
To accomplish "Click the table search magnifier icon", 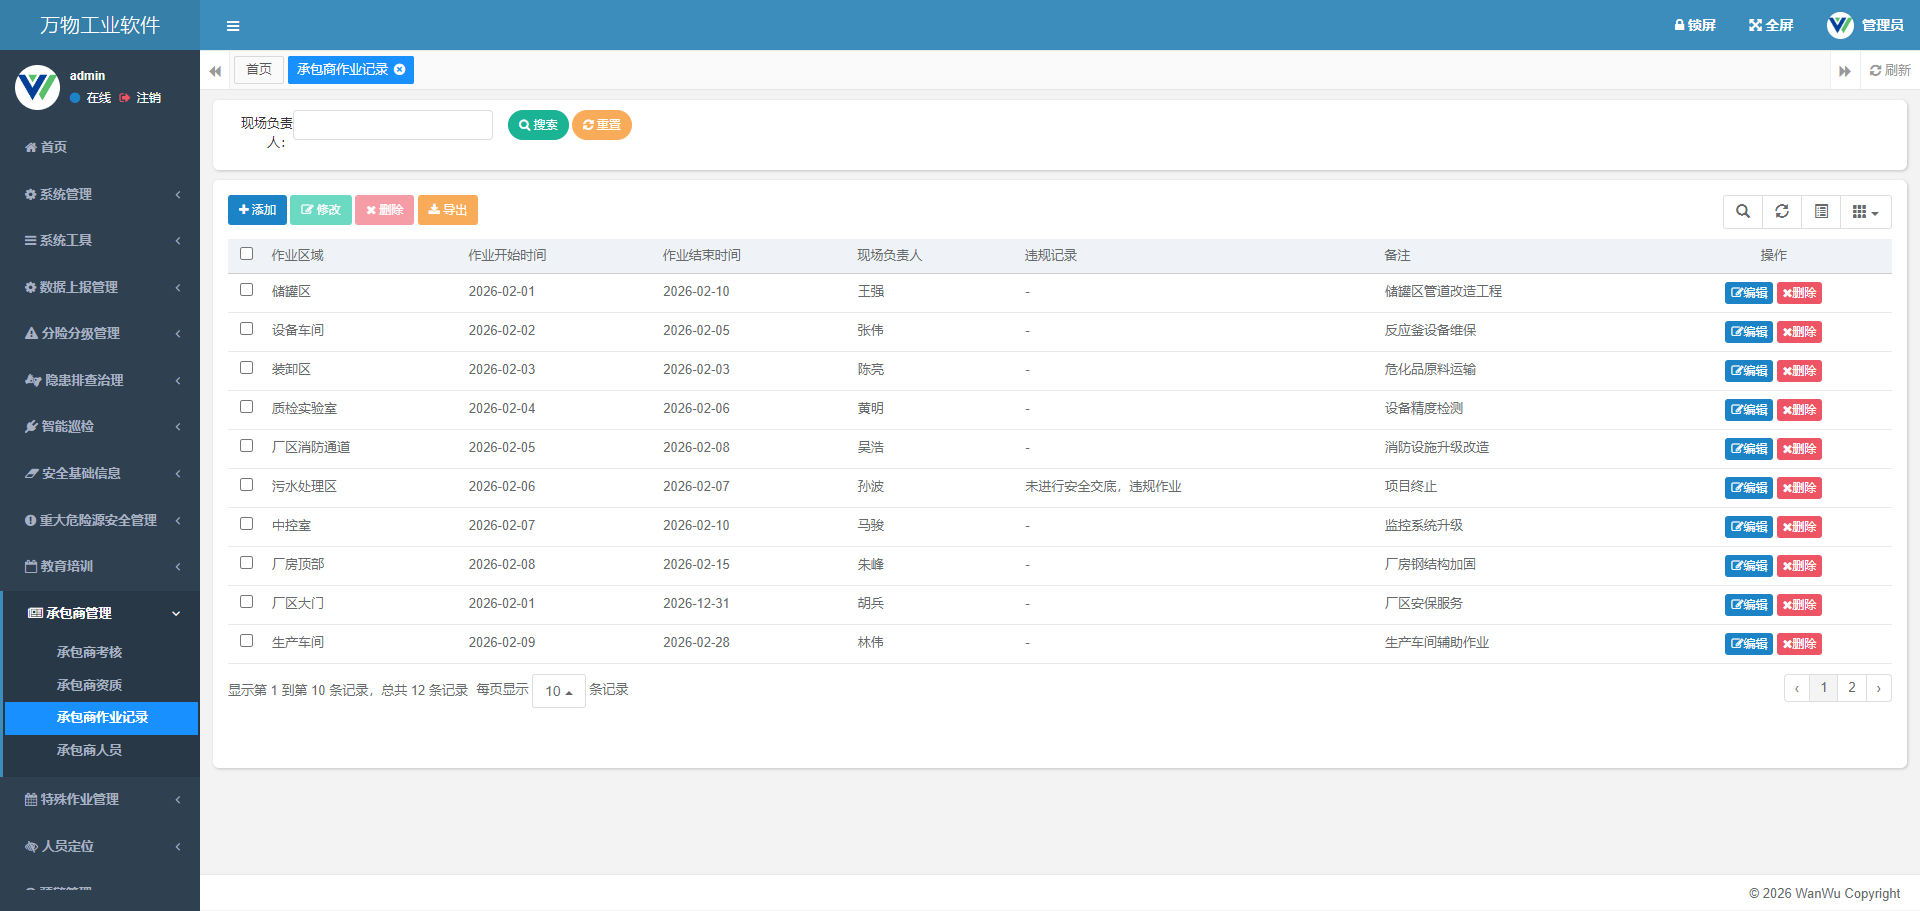I will 1743,212.
